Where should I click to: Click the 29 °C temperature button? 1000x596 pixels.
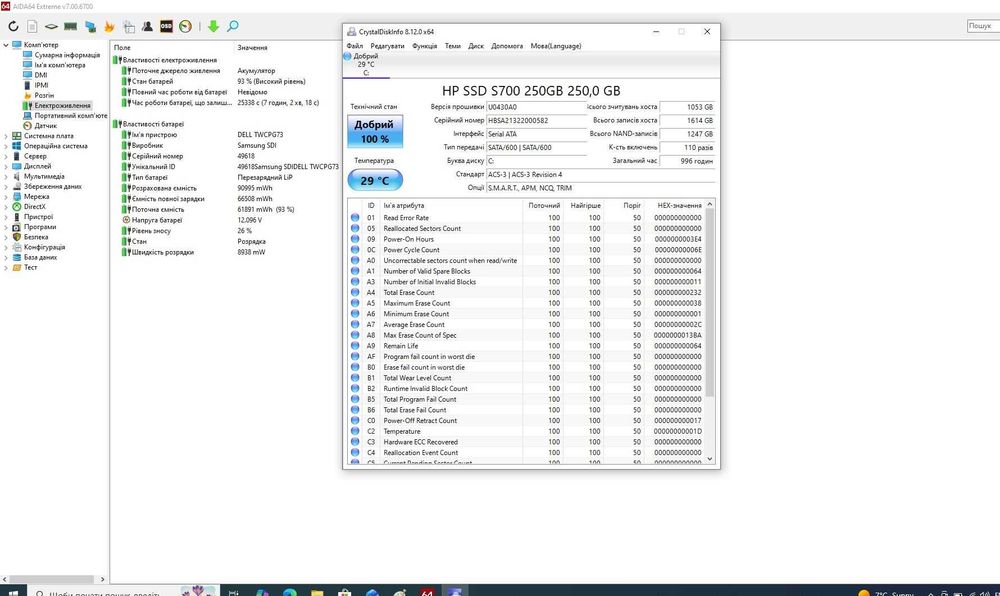(375, 180)
